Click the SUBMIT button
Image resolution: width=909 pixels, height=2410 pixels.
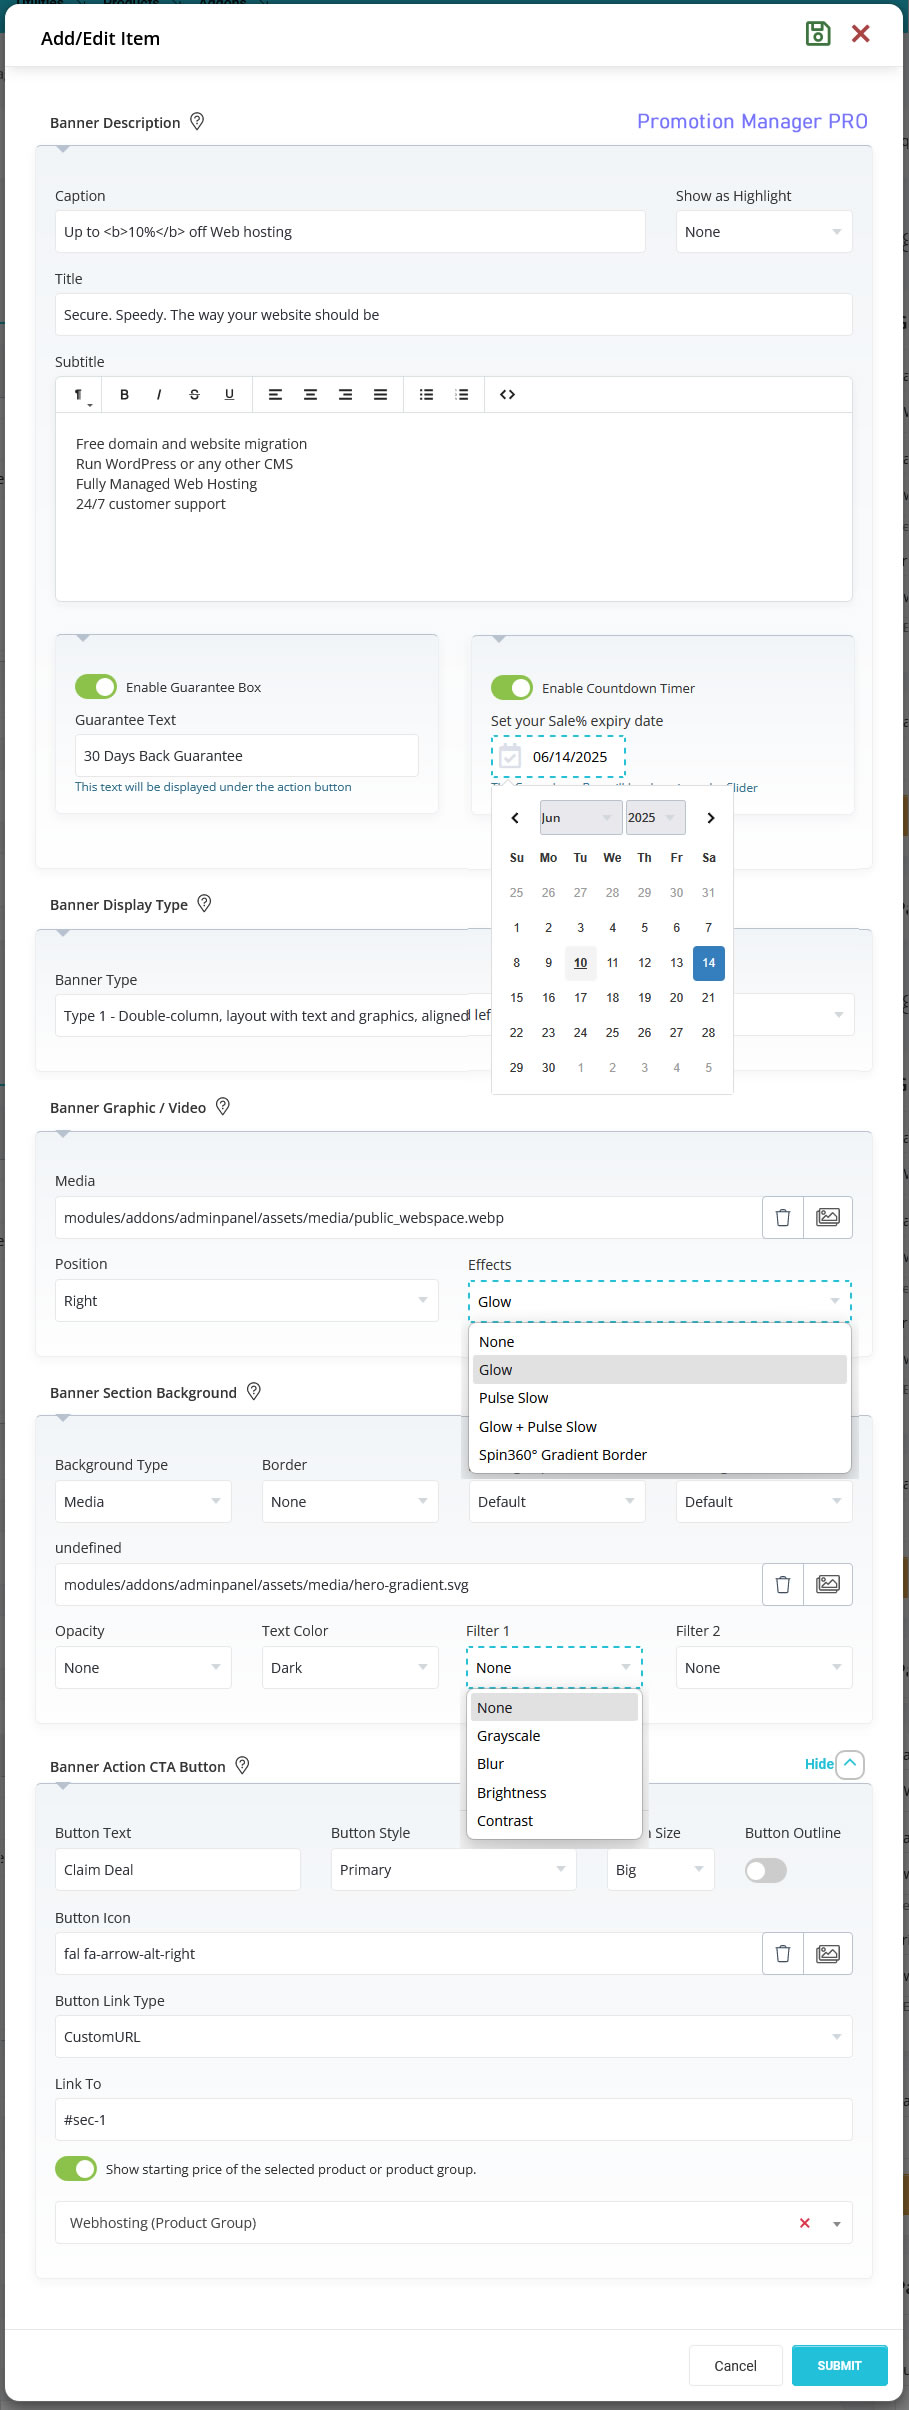839,2365
